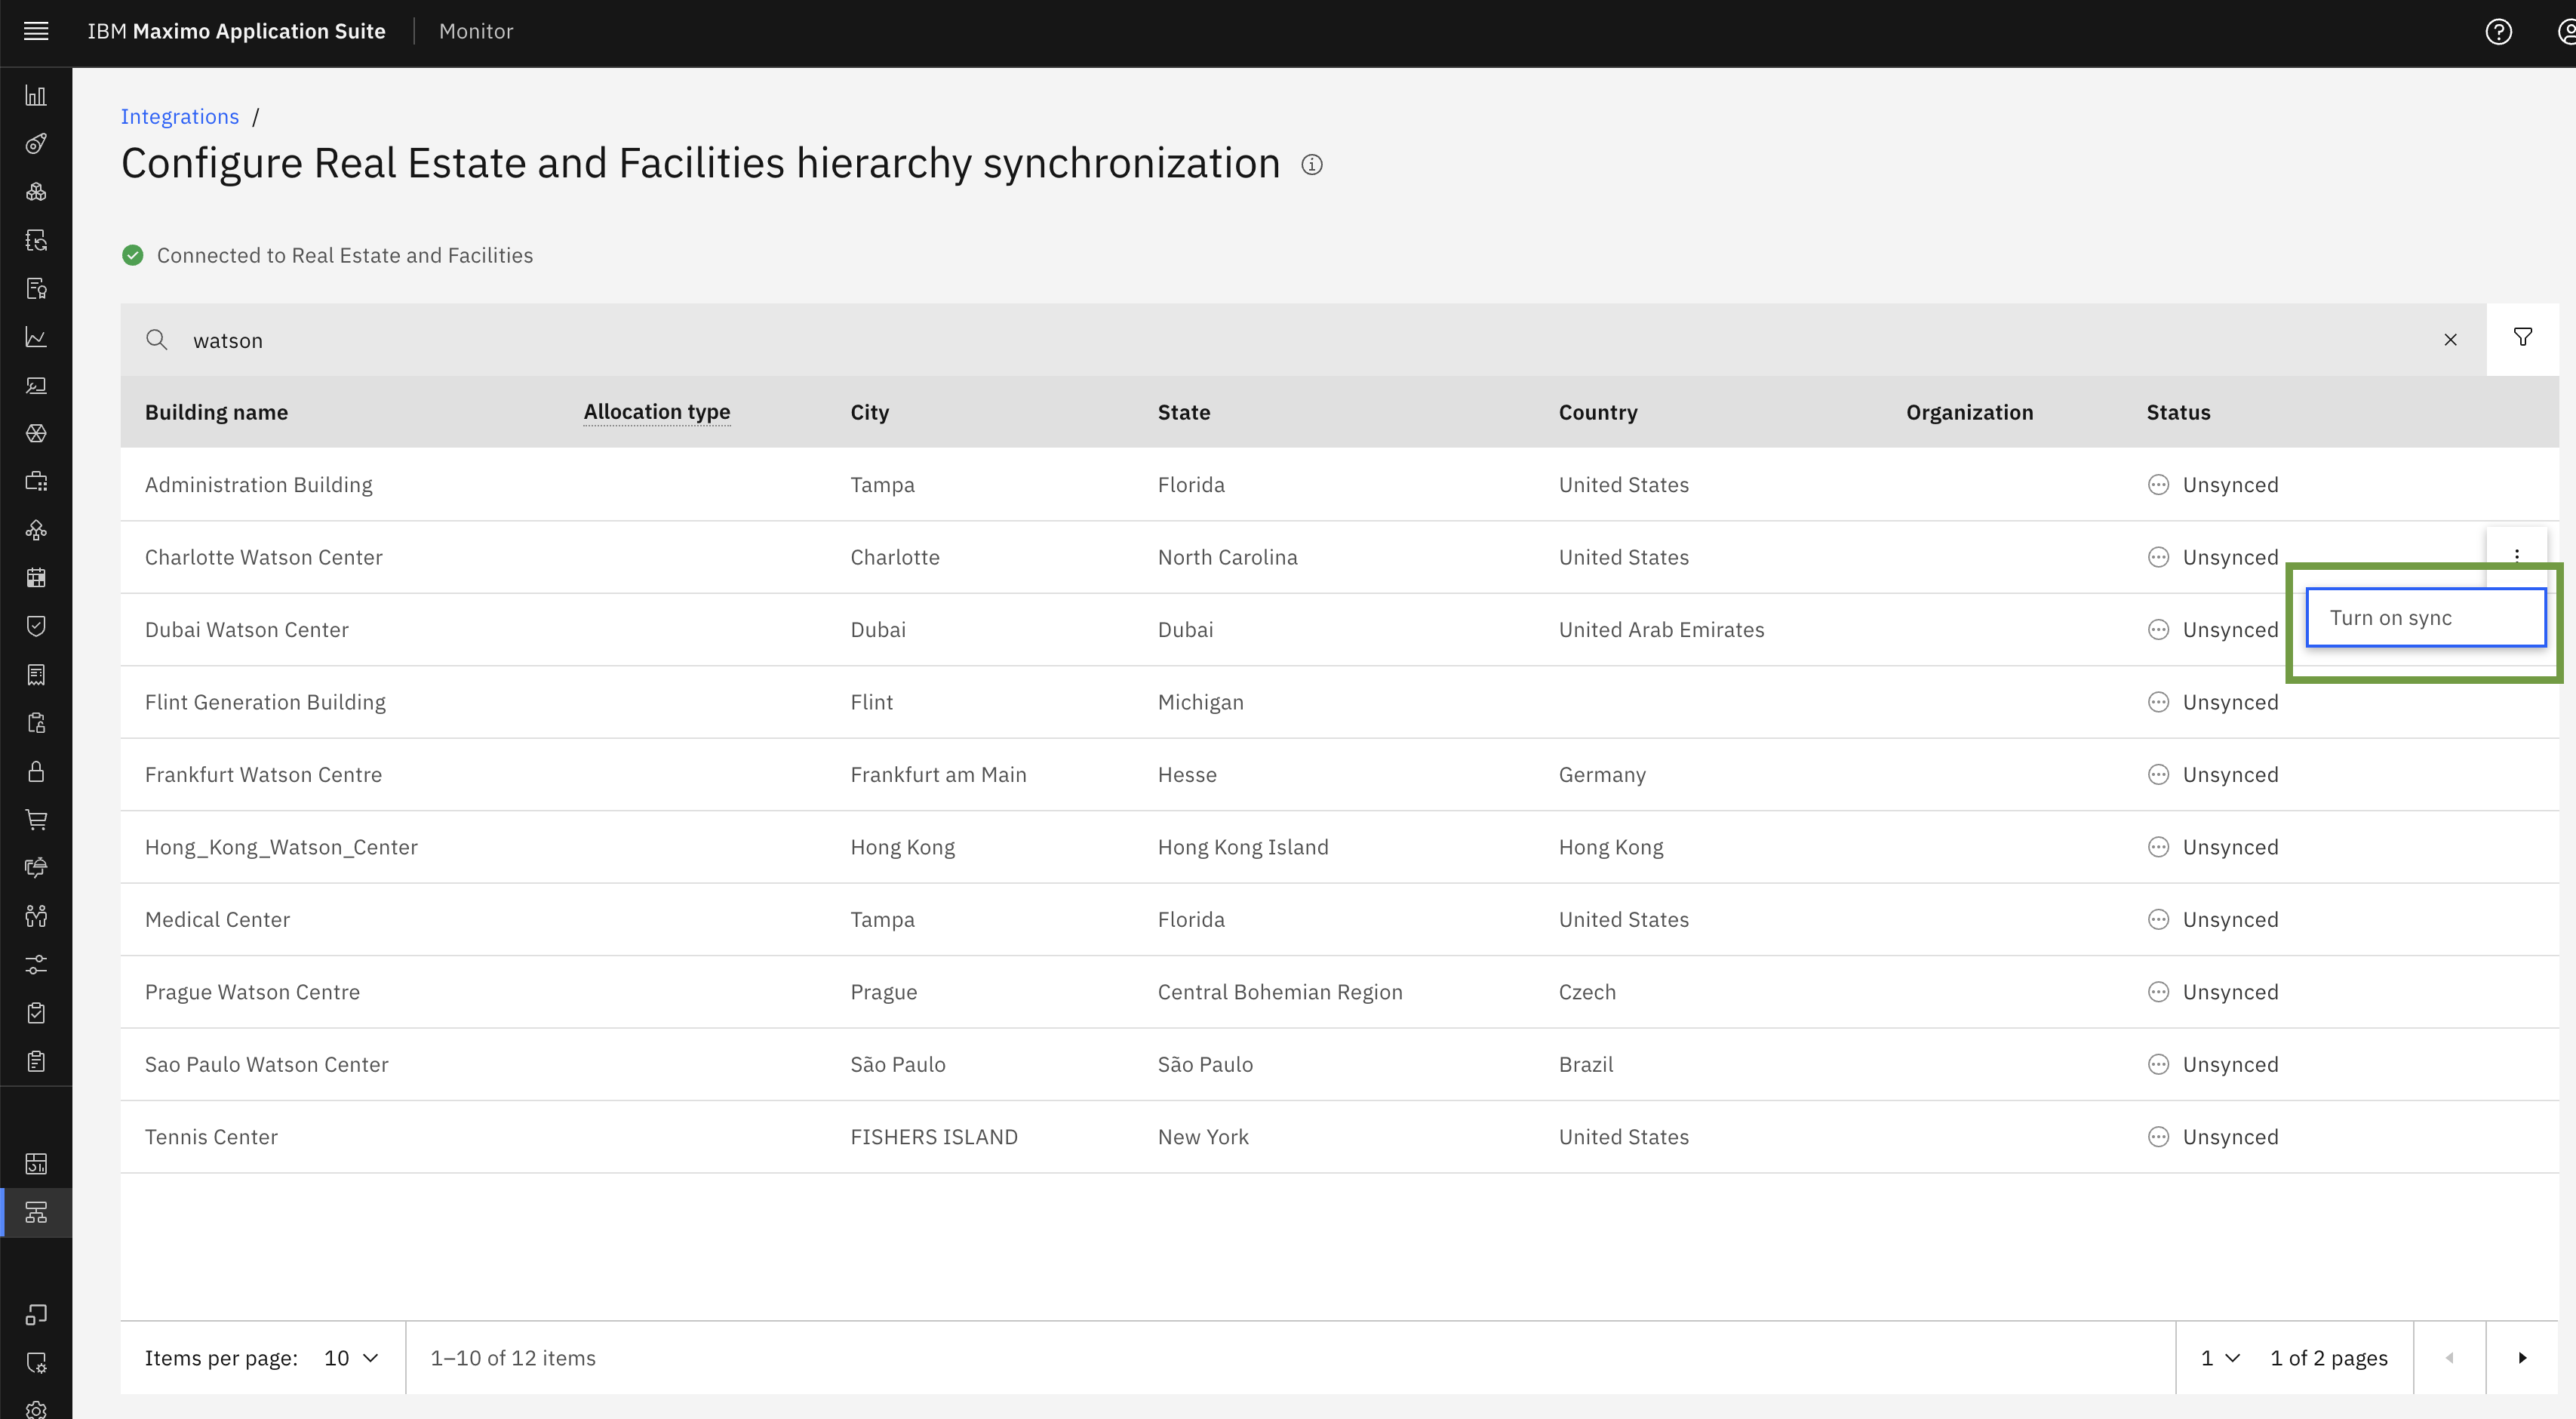Click the Monitor app name in header
Screen dimensions: 2576x1419
tap(476, 32)
